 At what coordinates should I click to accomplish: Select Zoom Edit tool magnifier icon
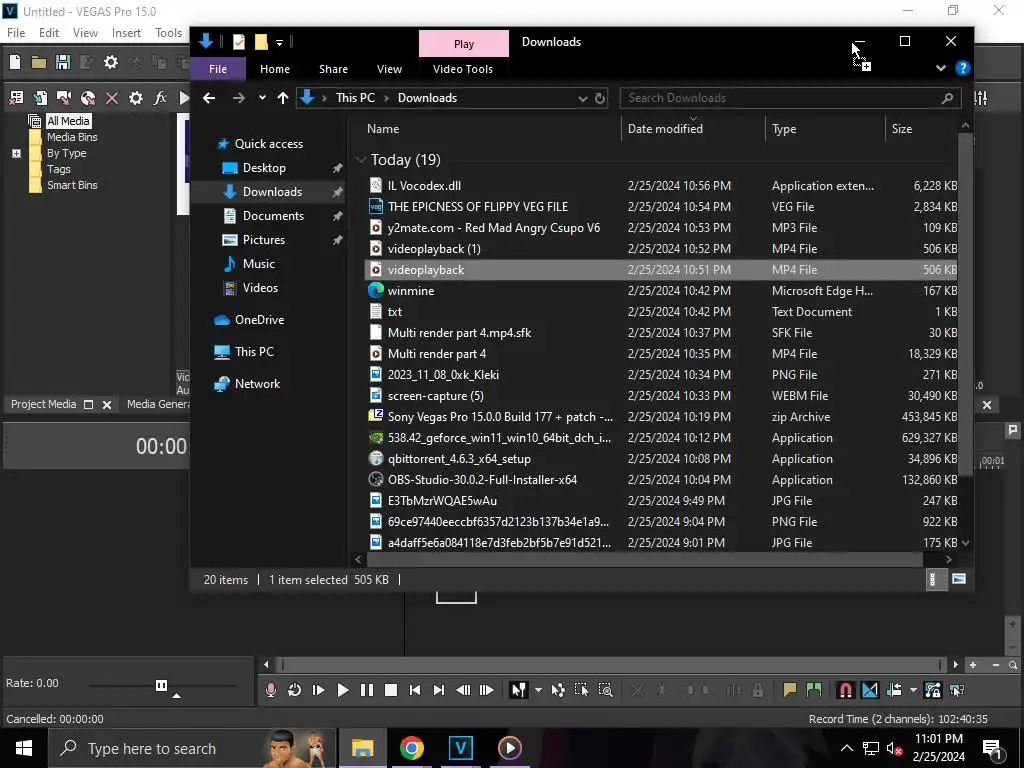[605, 690]
